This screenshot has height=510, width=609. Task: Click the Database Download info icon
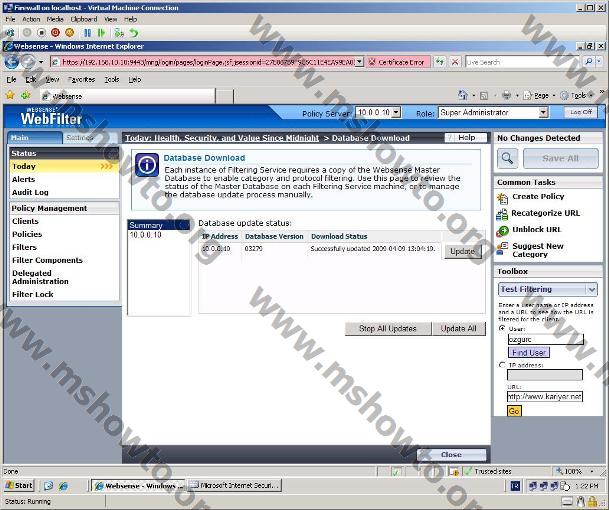point(147,165)
